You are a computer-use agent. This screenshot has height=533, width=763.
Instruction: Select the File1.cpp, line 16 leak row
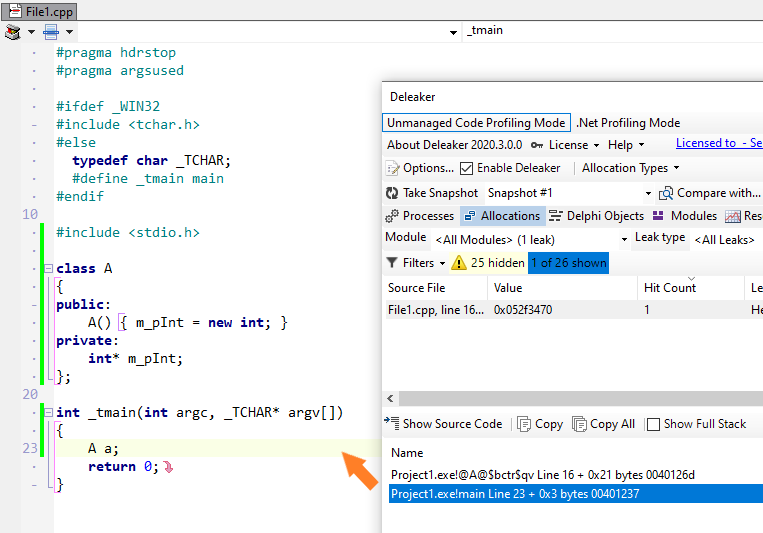pos(574,310)
